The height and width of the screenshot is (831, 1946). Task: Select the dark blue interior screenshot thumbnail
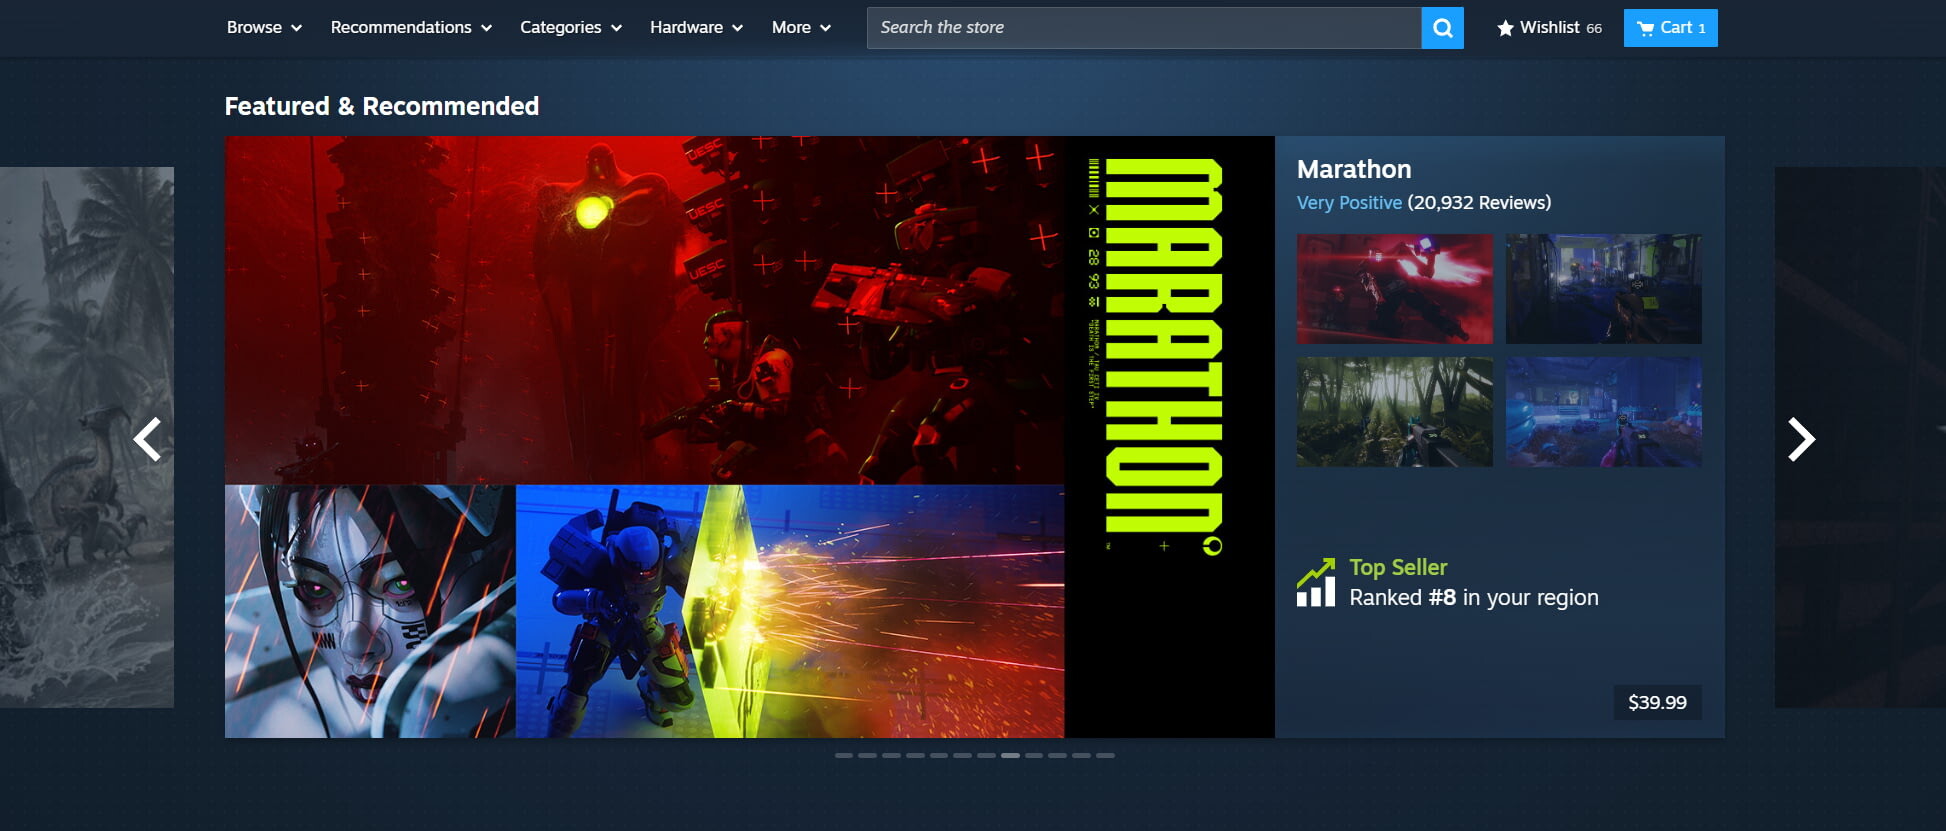point(1603,289)
